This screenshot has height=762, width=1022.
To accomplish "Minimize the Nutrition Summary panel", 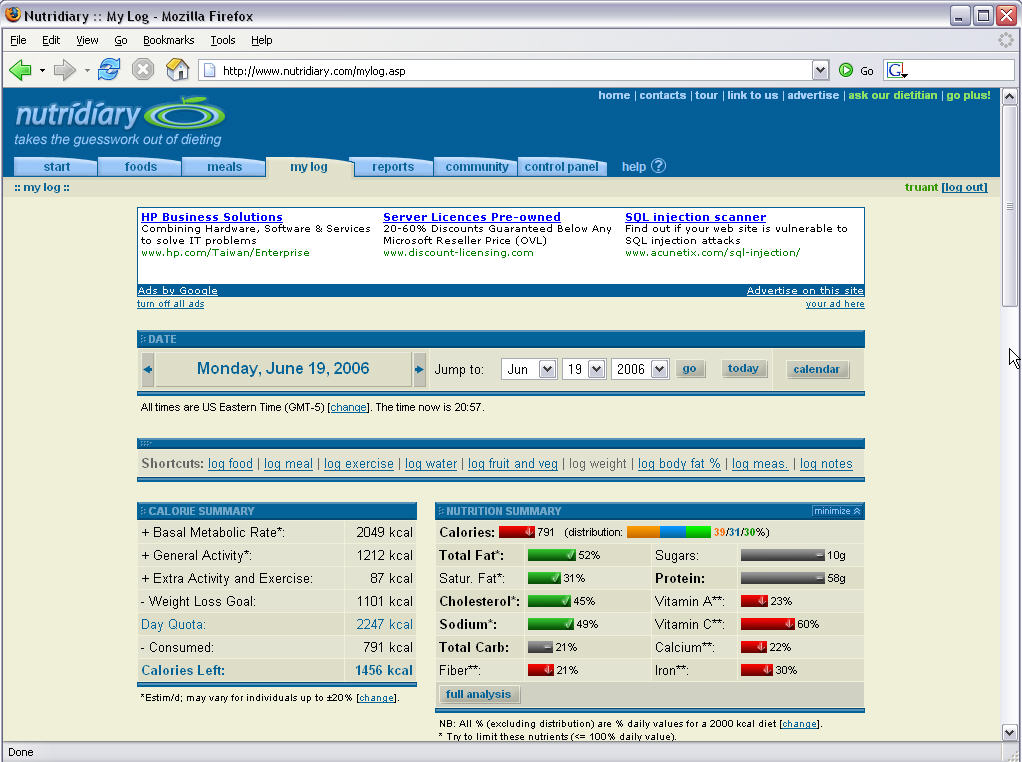I will click(837, 511).
